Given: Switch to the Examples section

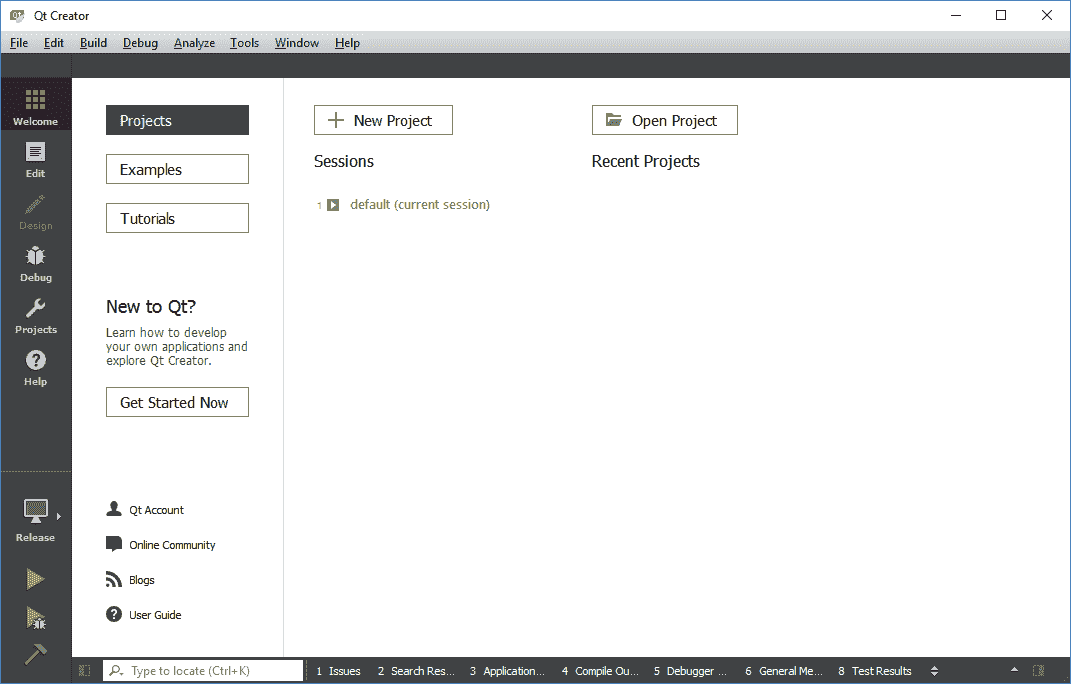Looking at the screenshot, I should (177, 169).
